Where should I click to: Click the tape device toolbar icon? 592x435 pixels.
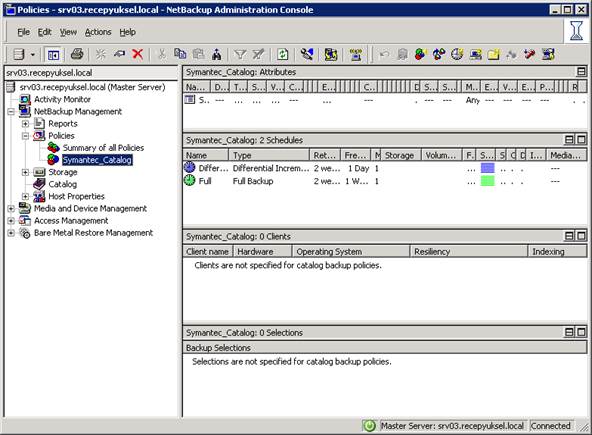(x=356, y=55)
